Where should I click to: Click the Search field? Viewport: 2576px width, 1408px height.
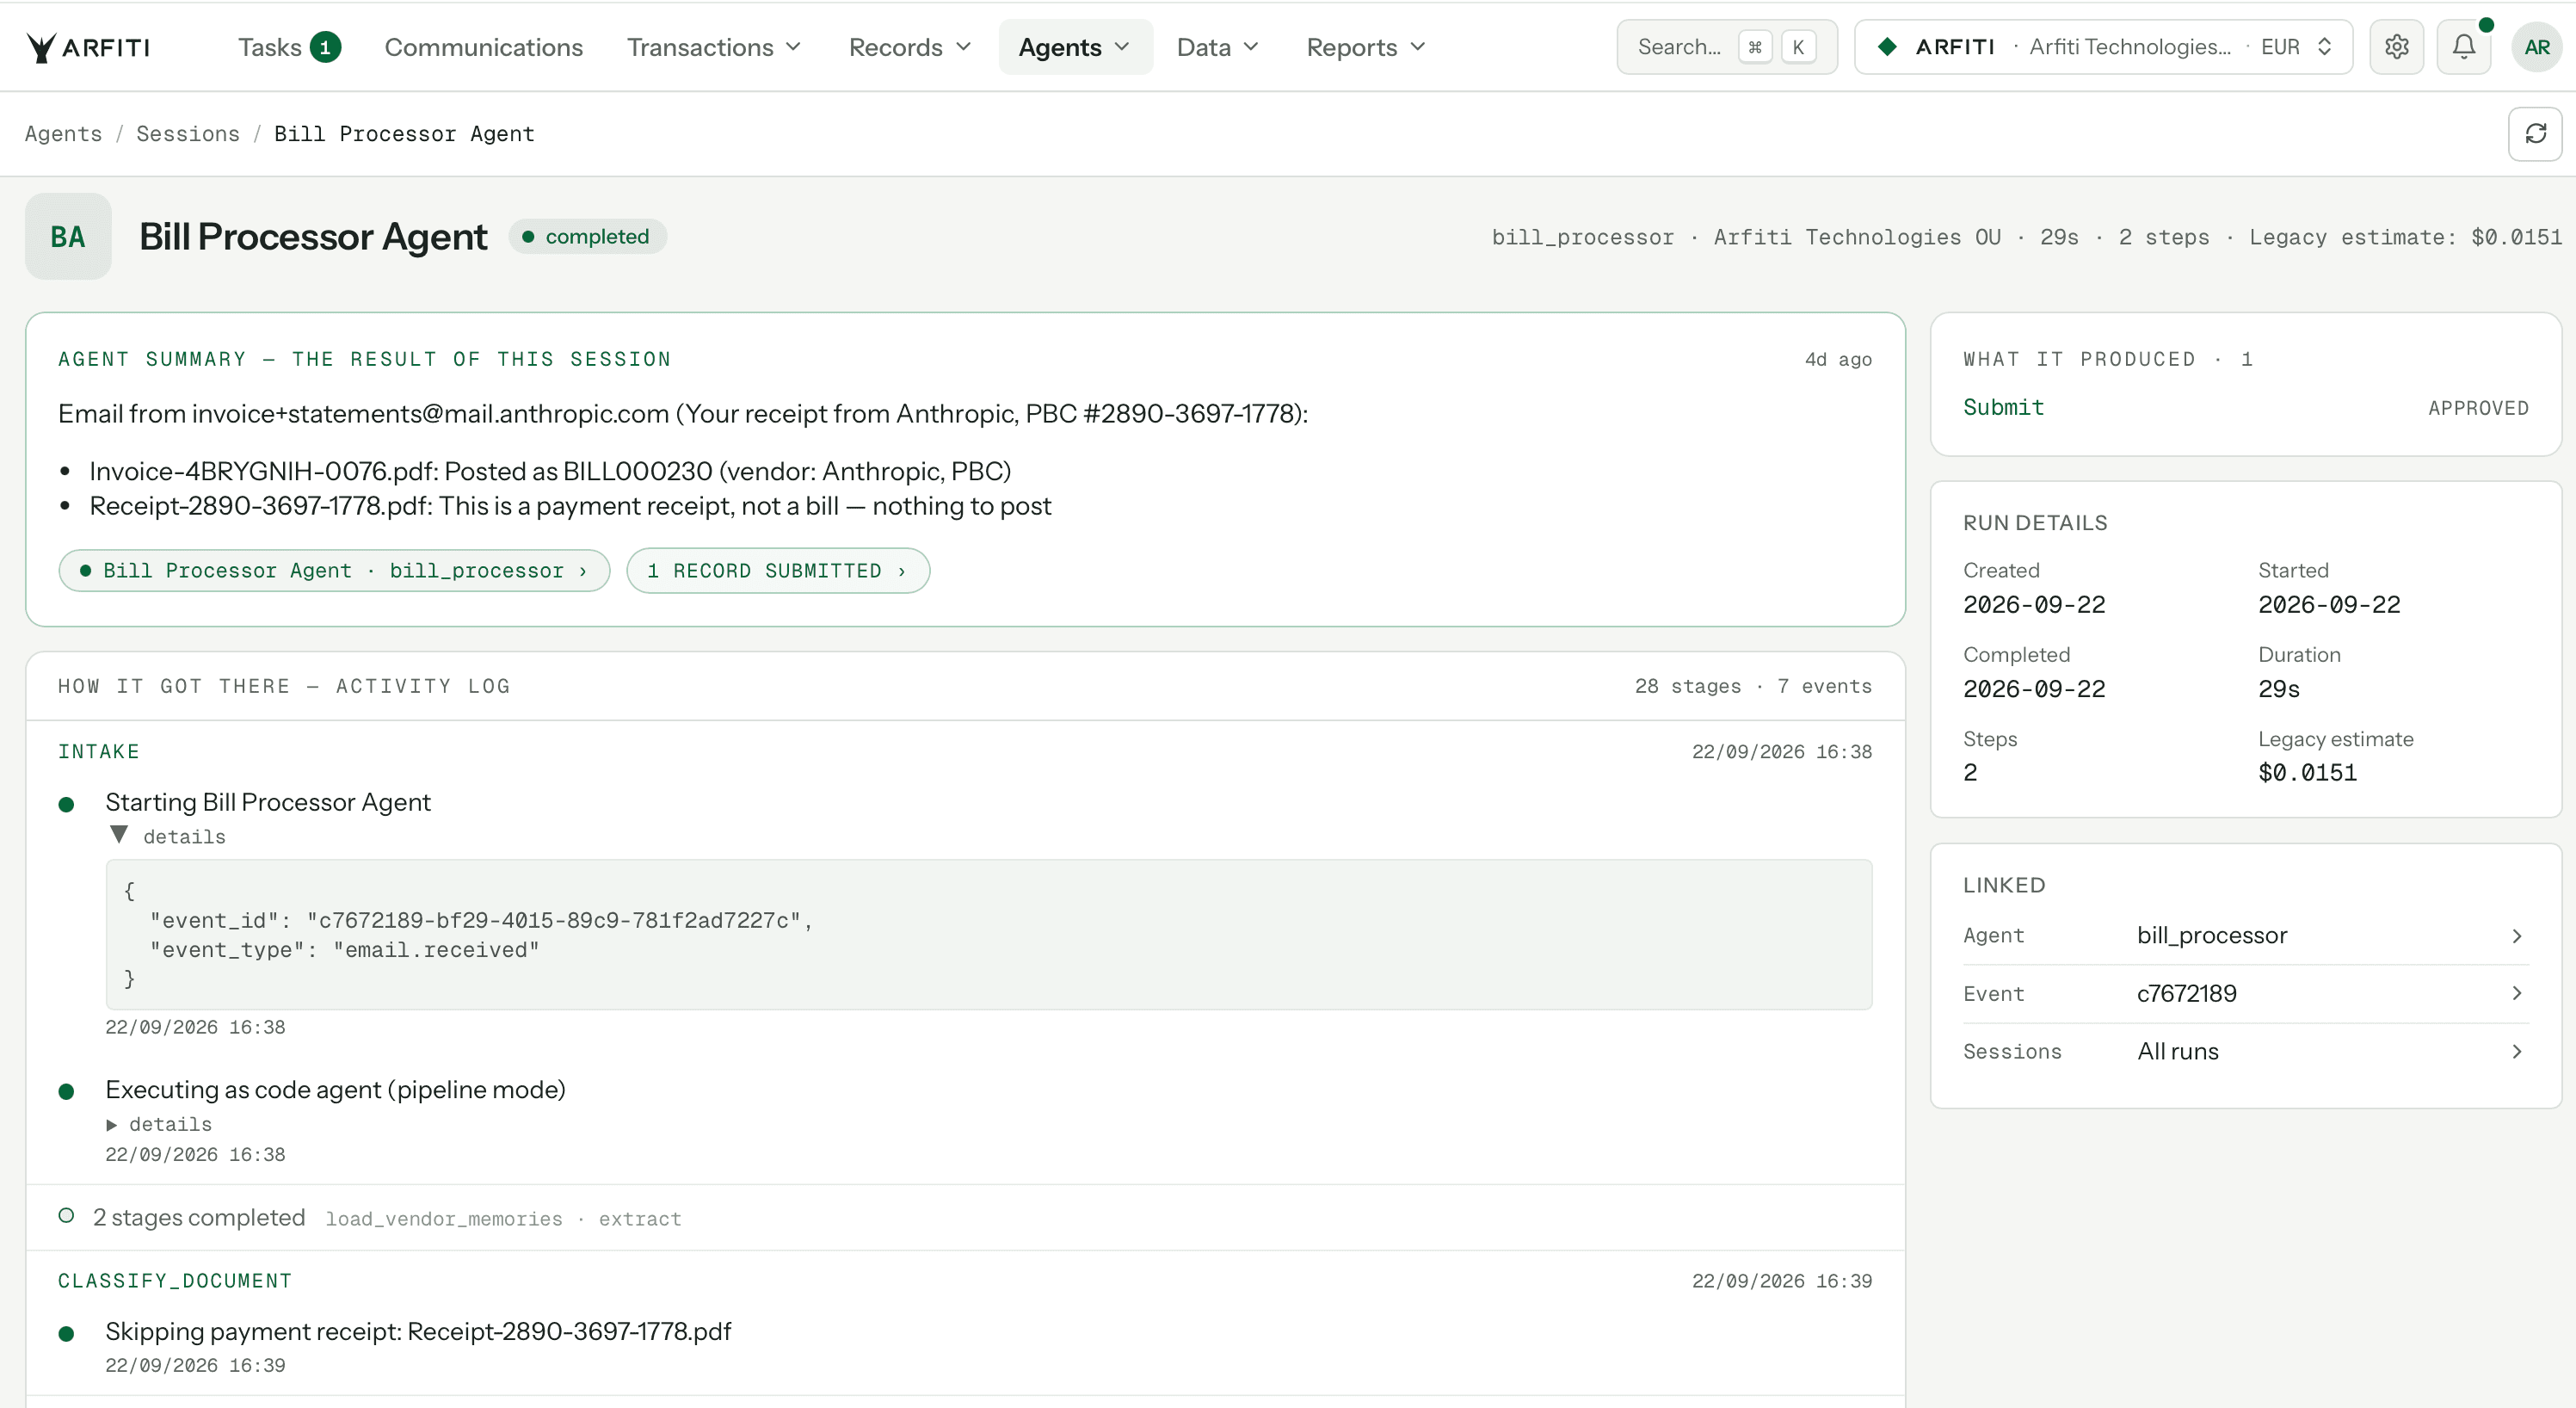[x=1727, y=47]
